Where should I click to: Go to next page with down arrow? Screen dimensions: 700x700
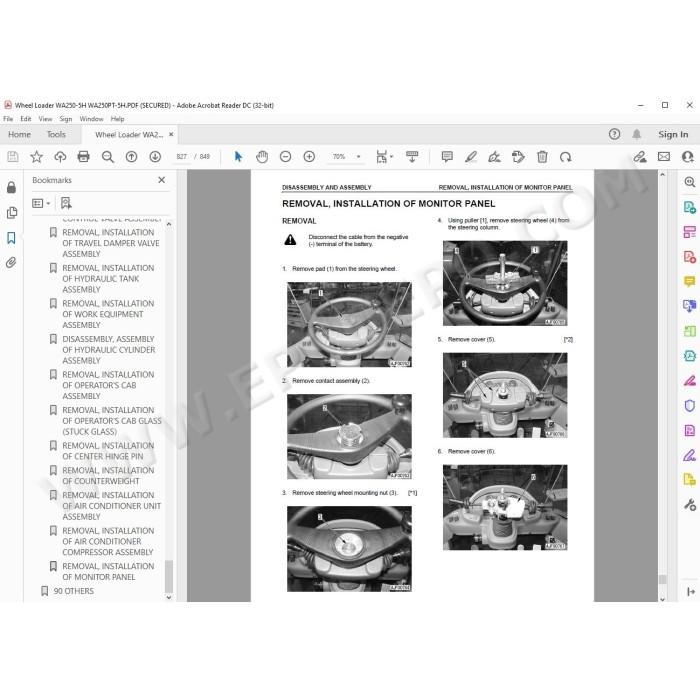tap(155, 157)
